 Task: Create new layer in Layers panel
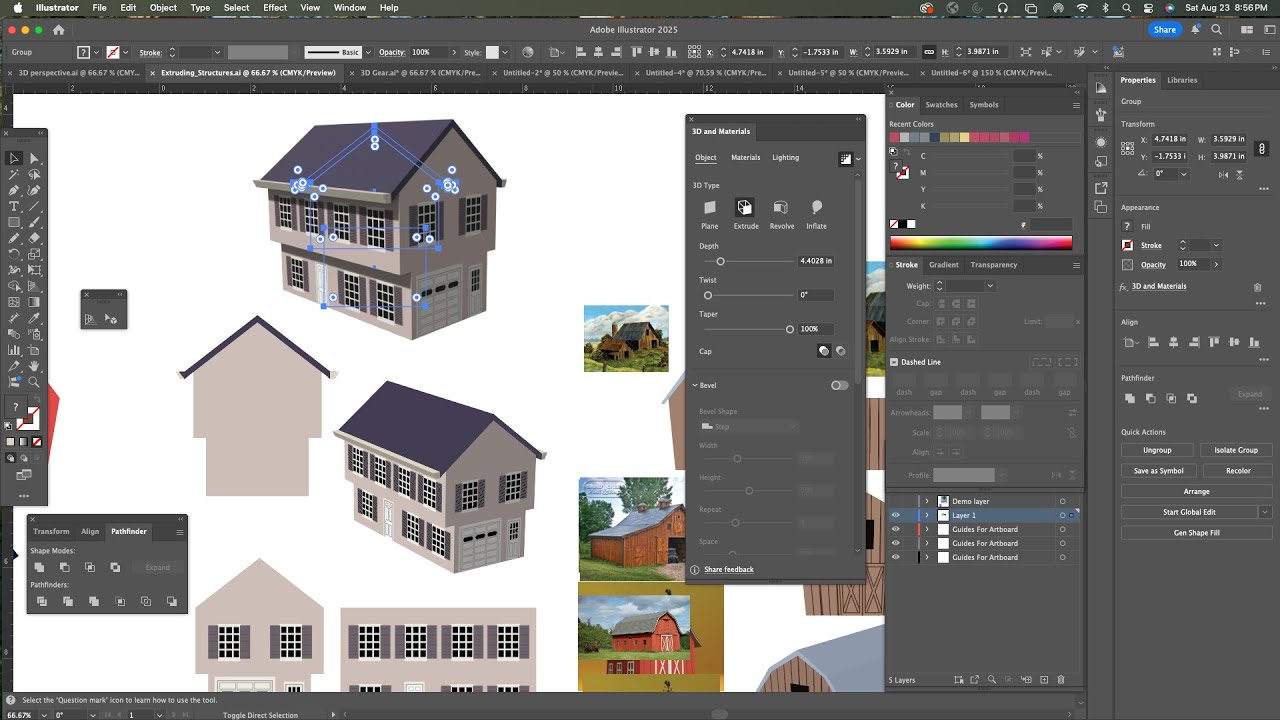1044,680
